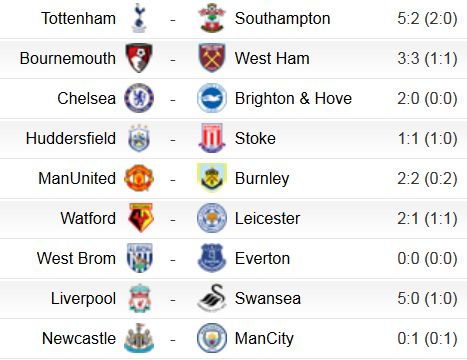
Task: Select the 0:0 (0:0) score result
Action: pos(427,258)
